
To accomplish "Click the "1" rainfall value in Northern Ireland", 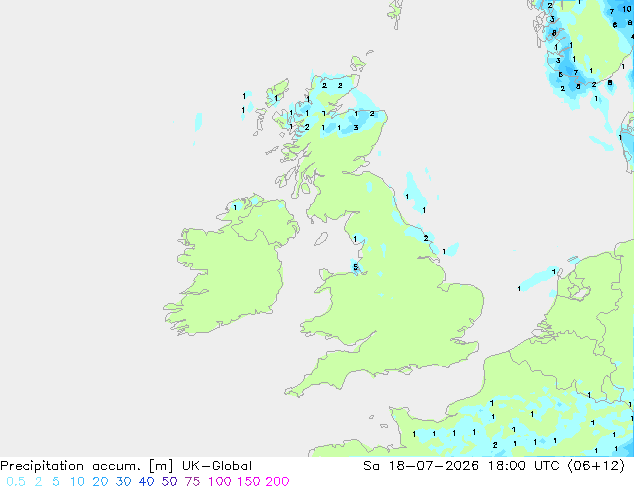I will point(235,207).
